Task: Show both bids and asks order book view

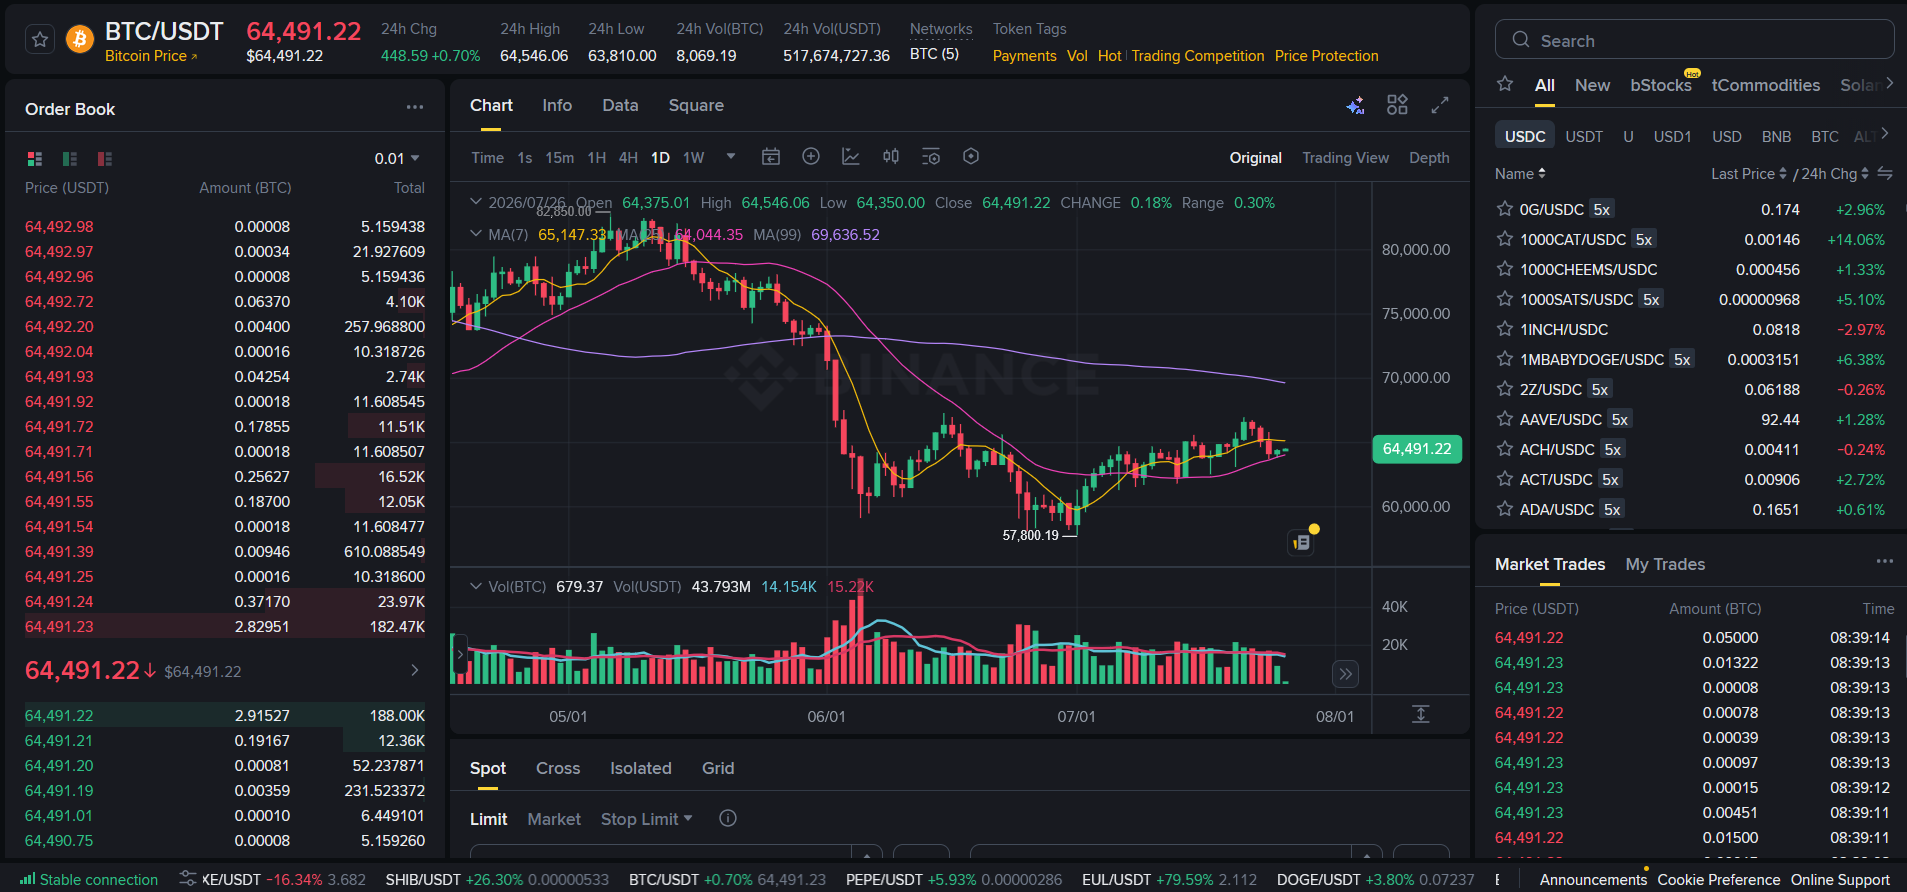Action: 35,158
